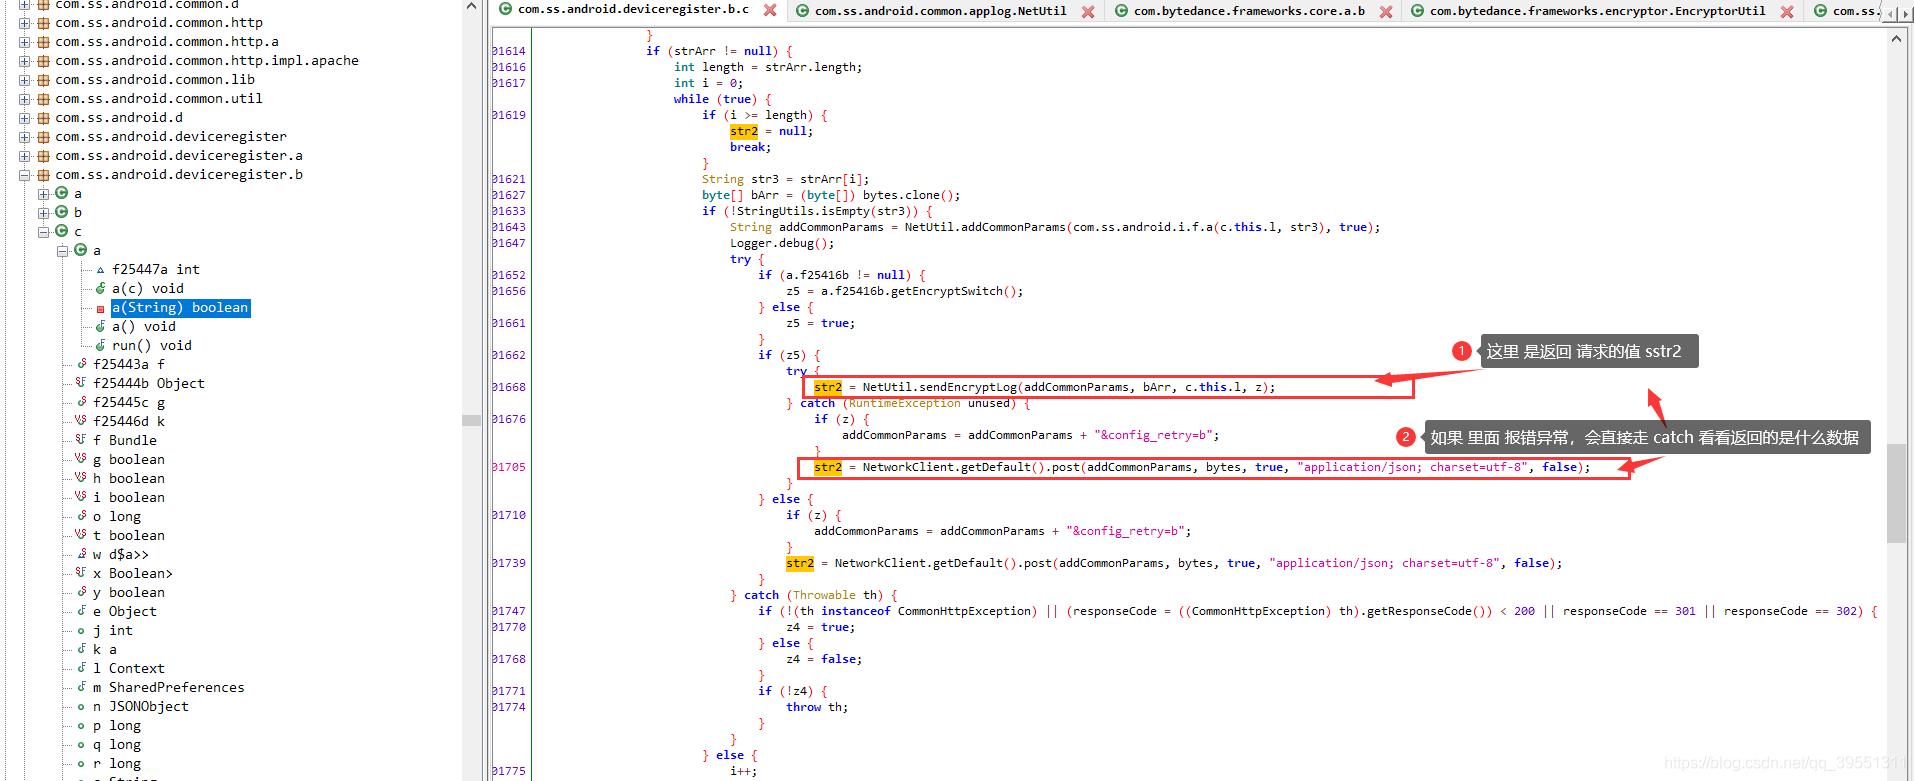Close the com.bytedance.frameworks.core.a.b tab
The width and height of the screenshot is (1915, 781).
point(1386,12)
